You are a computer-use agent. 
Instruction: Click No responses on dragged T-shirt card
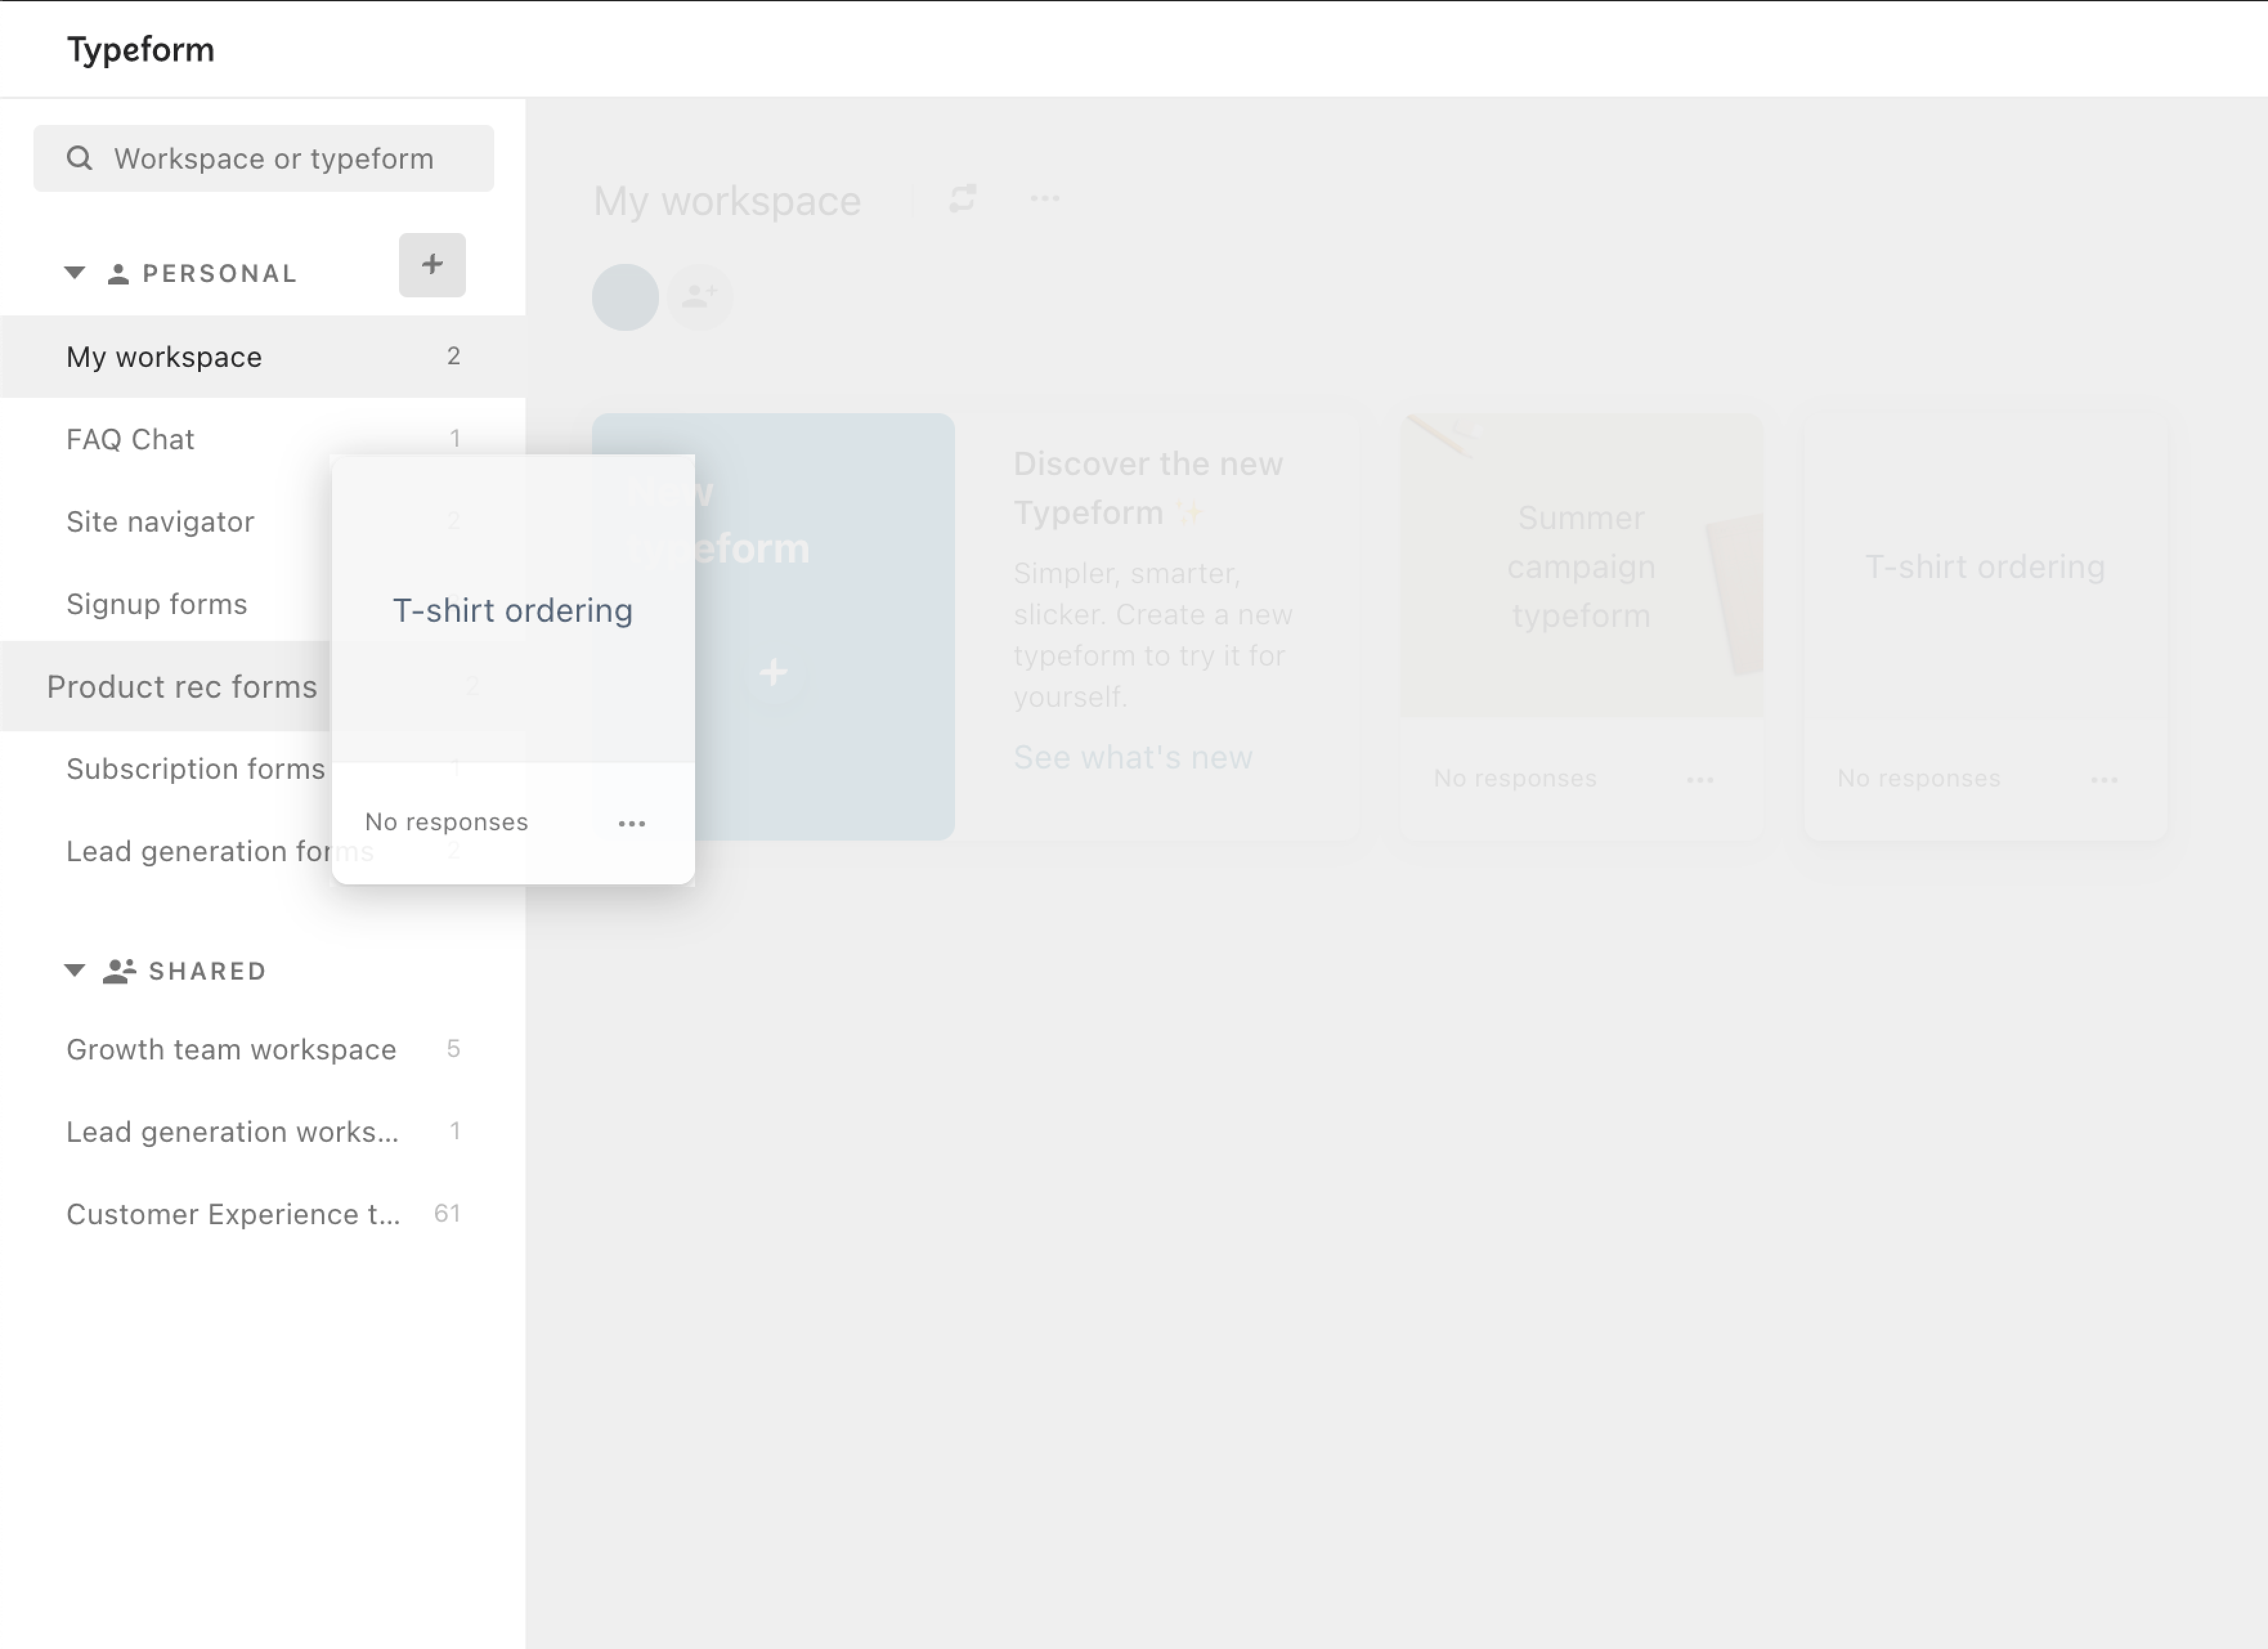446,822
